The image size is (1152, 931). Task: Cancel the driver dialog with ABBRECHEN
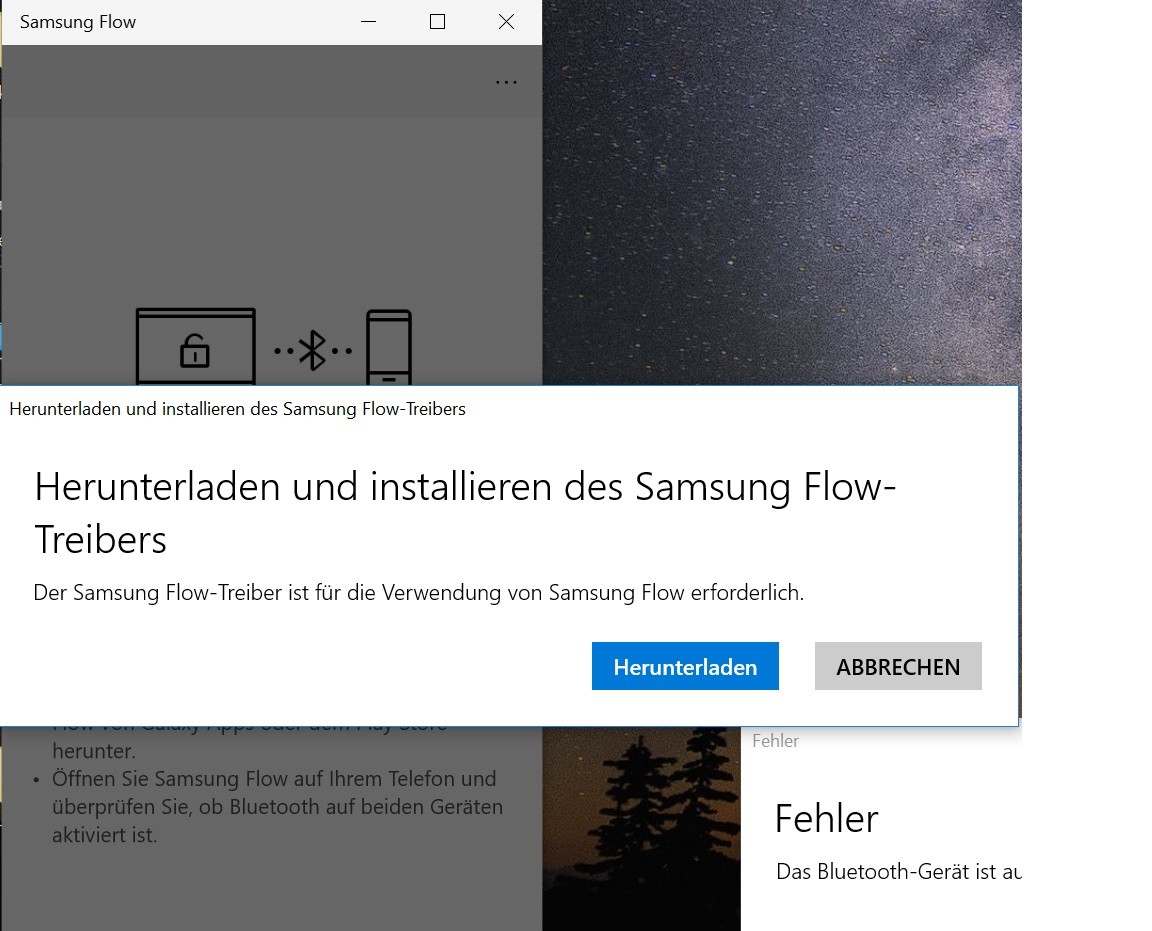(x=898, y=666)
